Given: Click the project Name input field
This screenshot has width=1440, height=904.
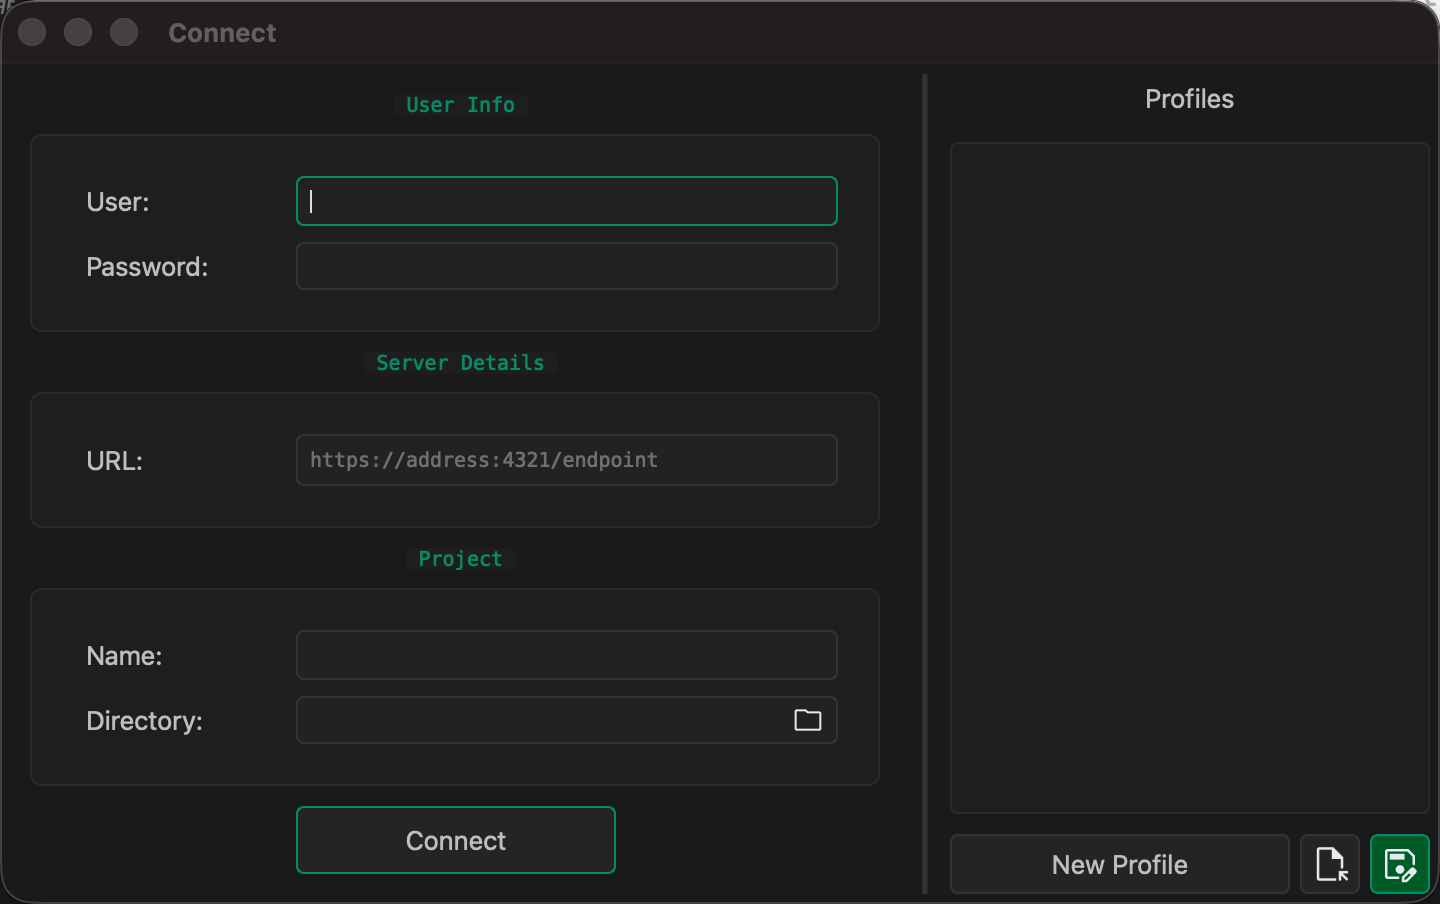Looking at the screenshot, I should tap(566, 656).
